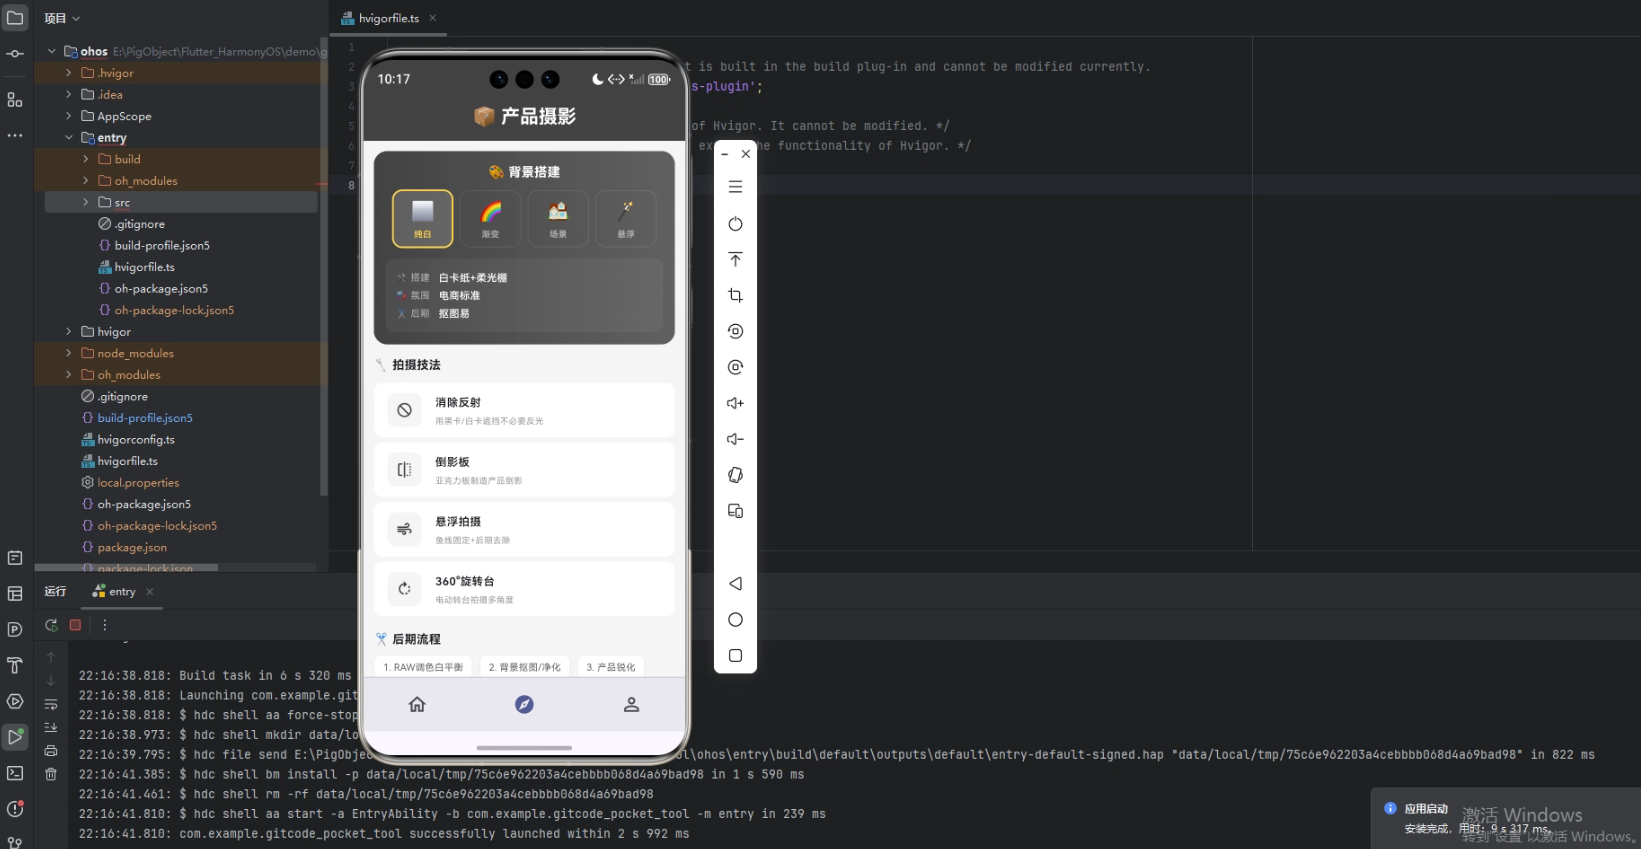Tap the emulator Recents square button
This screenshot has height=849, width=1641.
(x=735, y=656)
